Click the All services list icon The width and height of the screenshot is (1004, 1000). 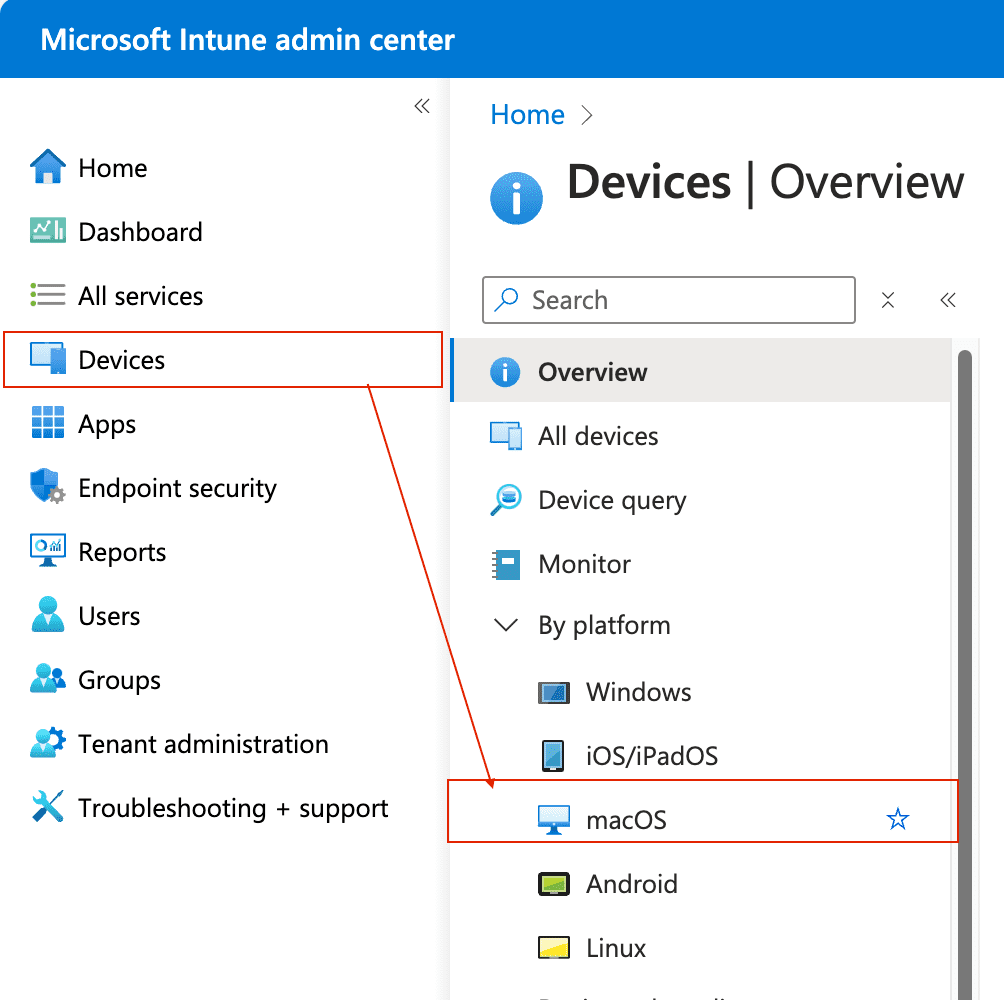pyautogui.click(x=47, y=295)
